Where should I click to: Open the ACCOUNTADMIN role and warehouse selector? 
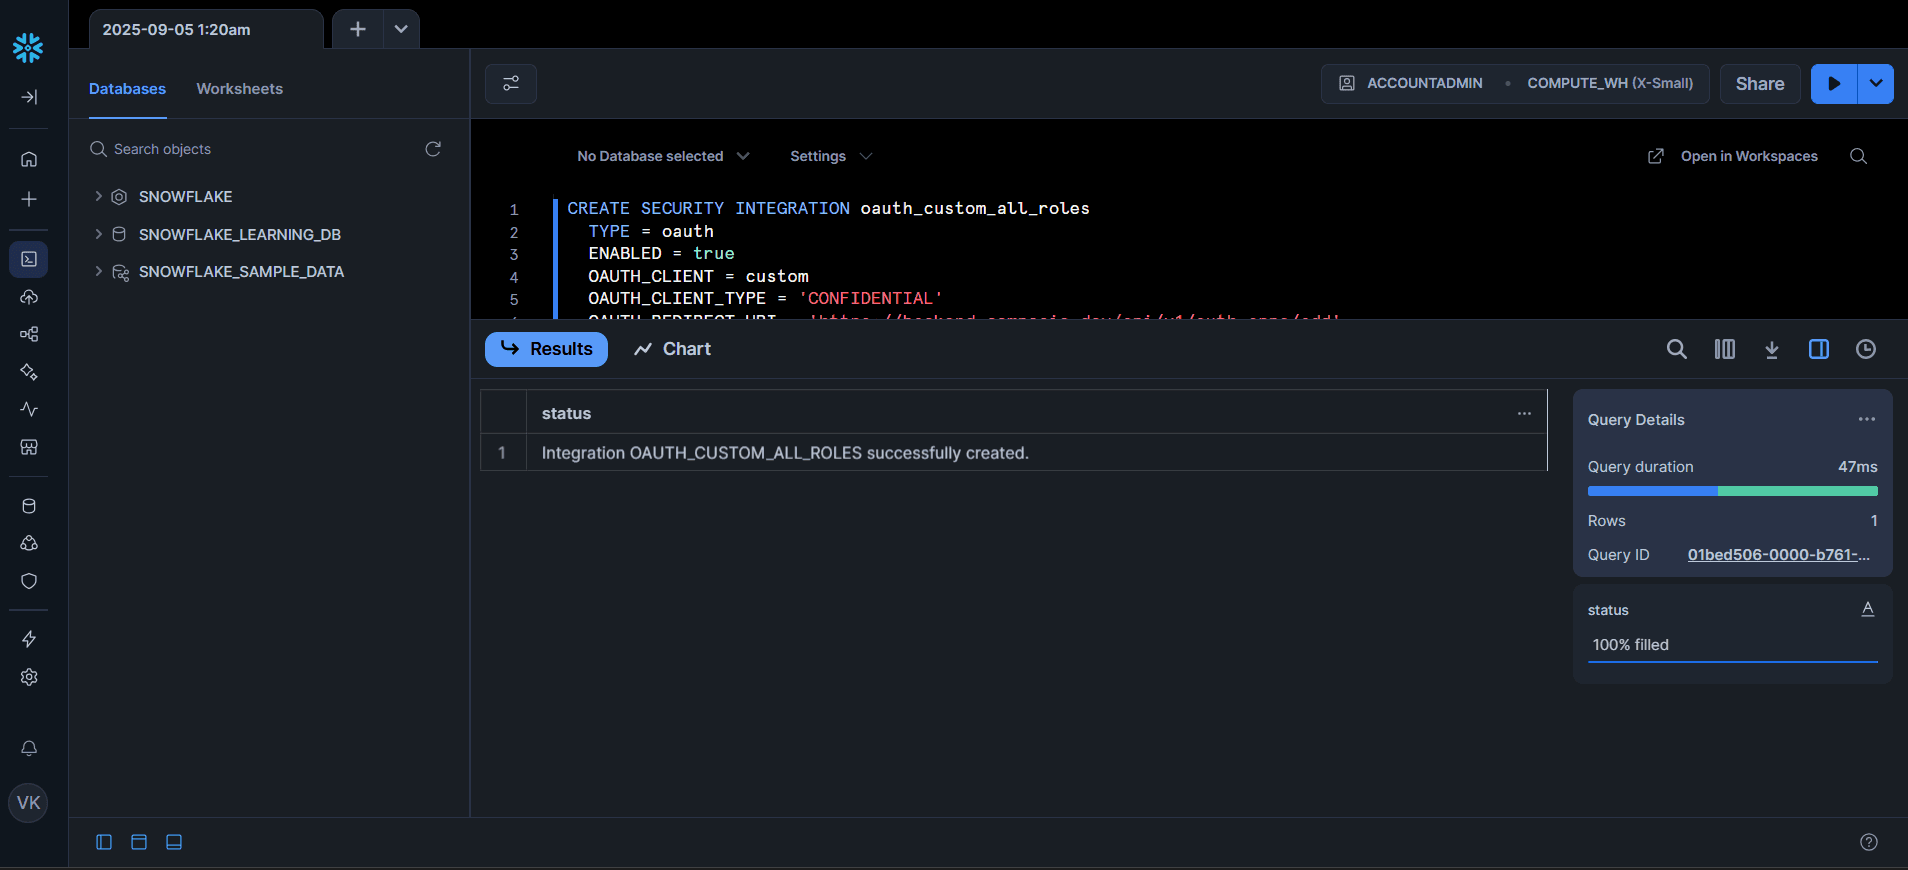[1515, 84]
